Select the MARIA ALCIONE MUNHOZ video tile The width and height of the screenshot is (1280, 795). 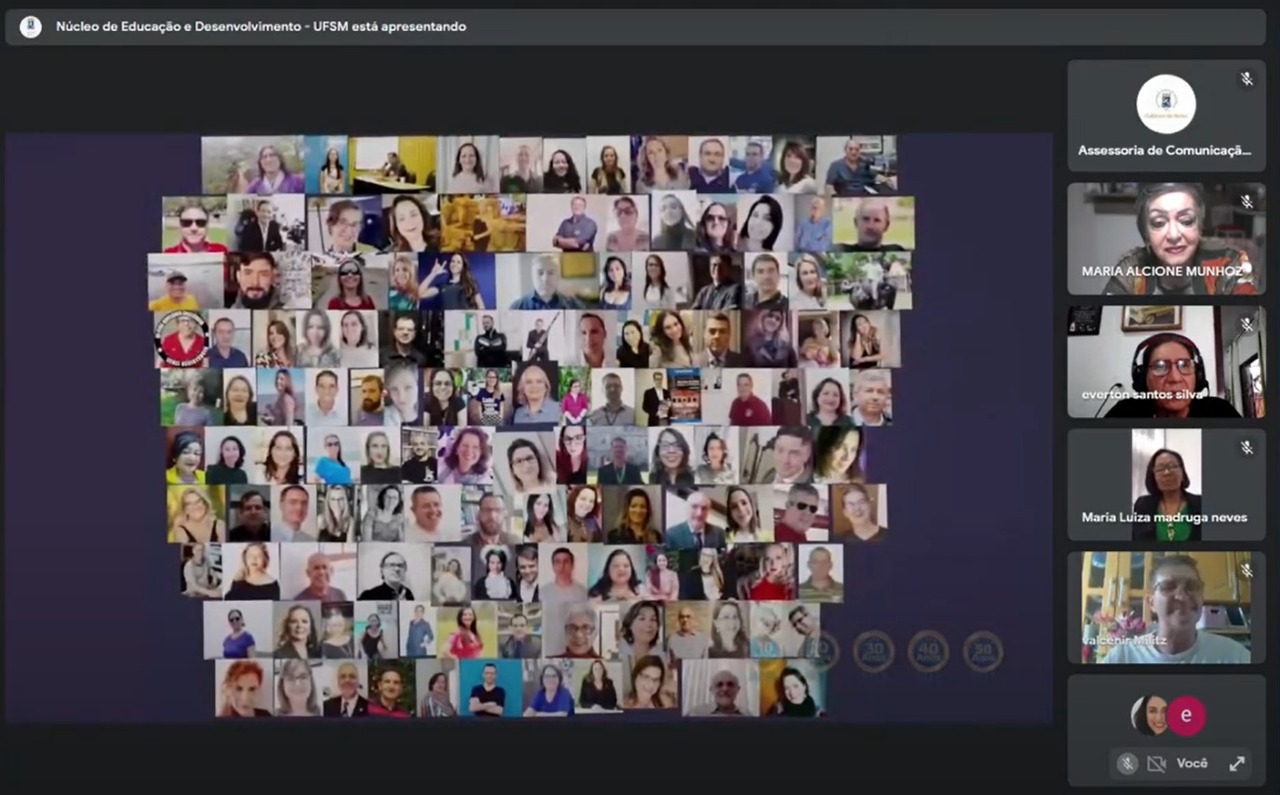pyautogui.click(x=1166, y=238)
